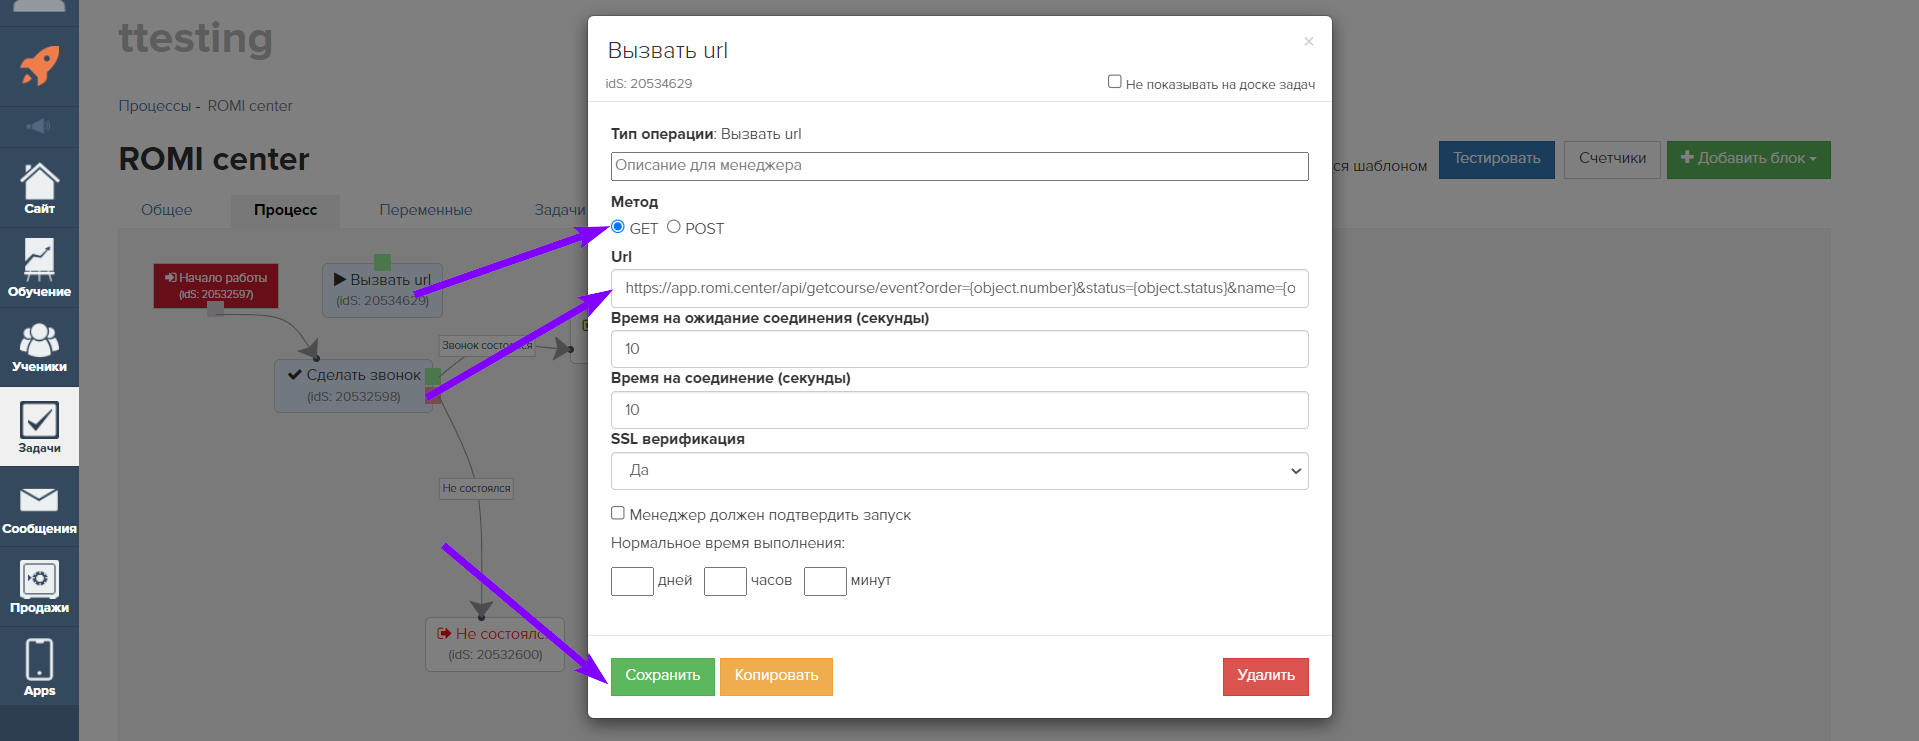Select the Сделать звонок process block

pyautogui.click(x=354, y=386)
